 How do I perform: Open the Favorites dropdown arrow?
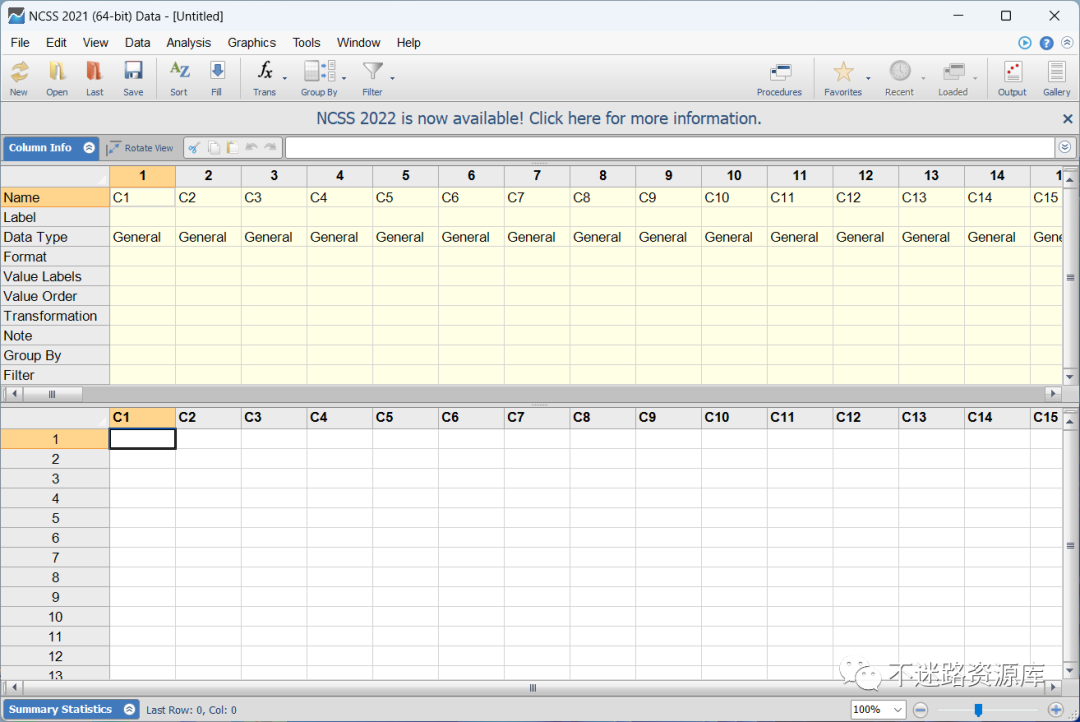point(869,79)
